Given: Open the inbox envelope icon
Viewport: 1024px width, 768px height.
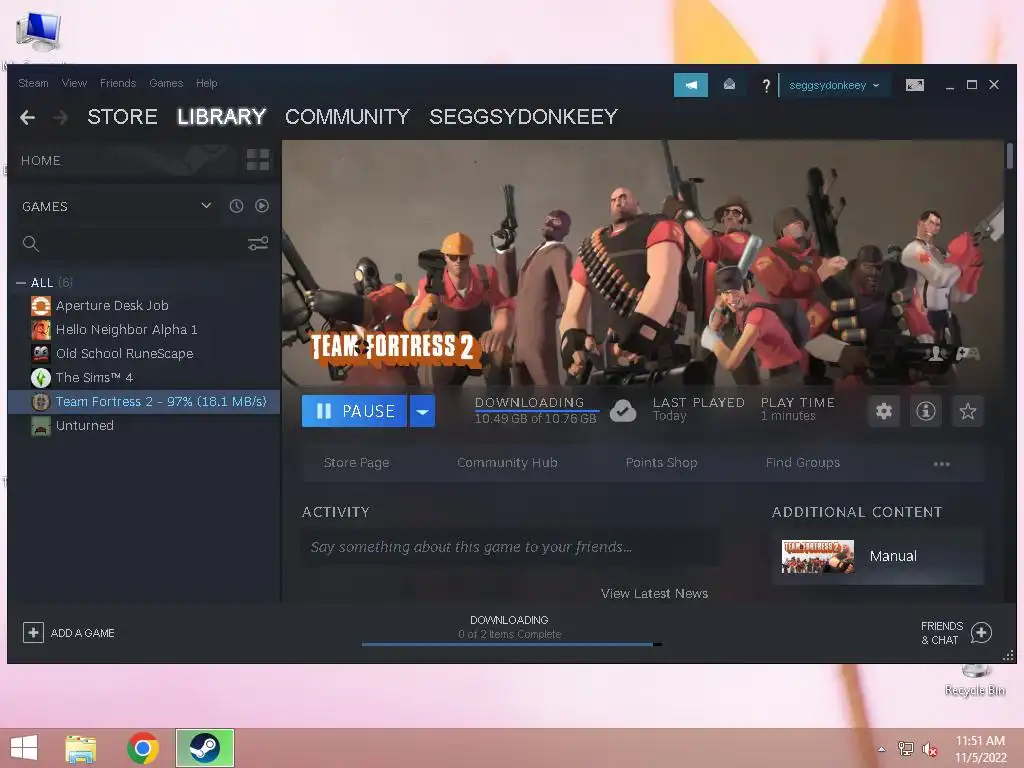Looking at the screenshot, I should (729, 85).
